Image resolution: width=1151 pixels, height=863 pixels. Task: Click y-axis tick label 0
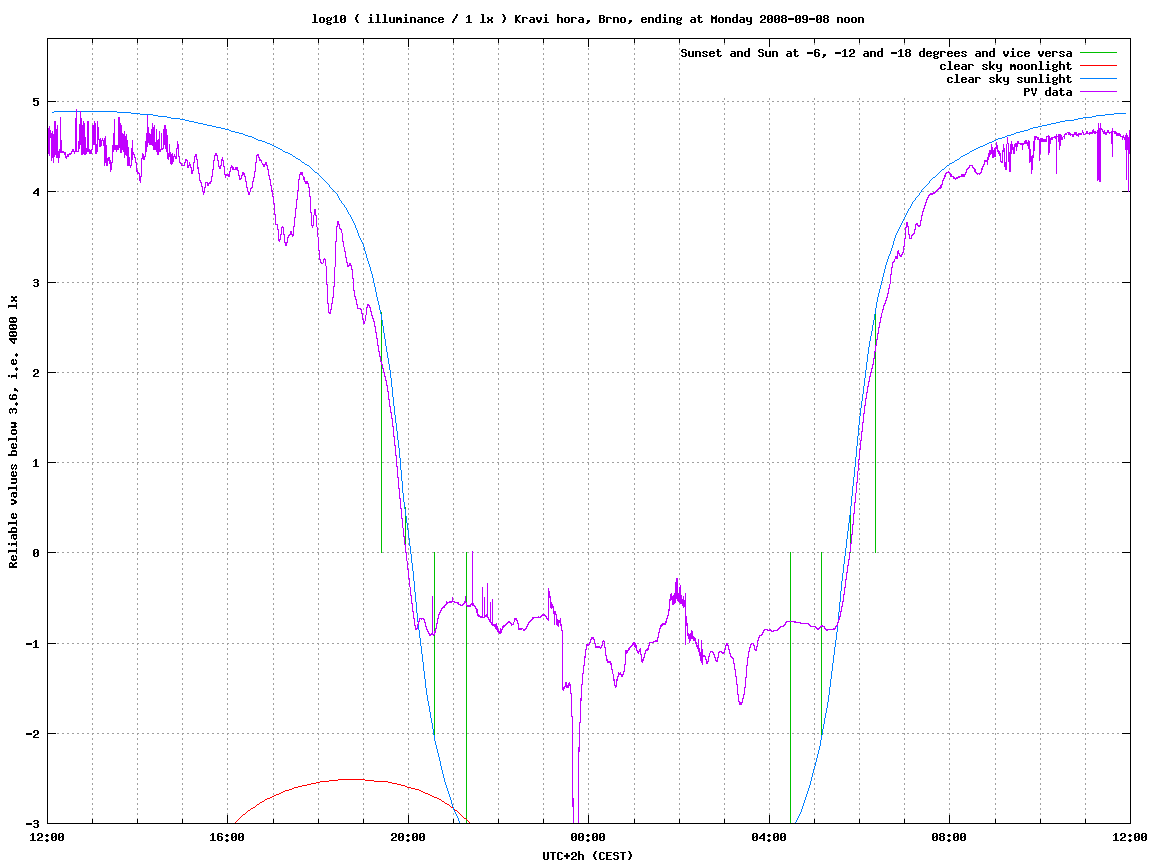click(x=36, y=553)
